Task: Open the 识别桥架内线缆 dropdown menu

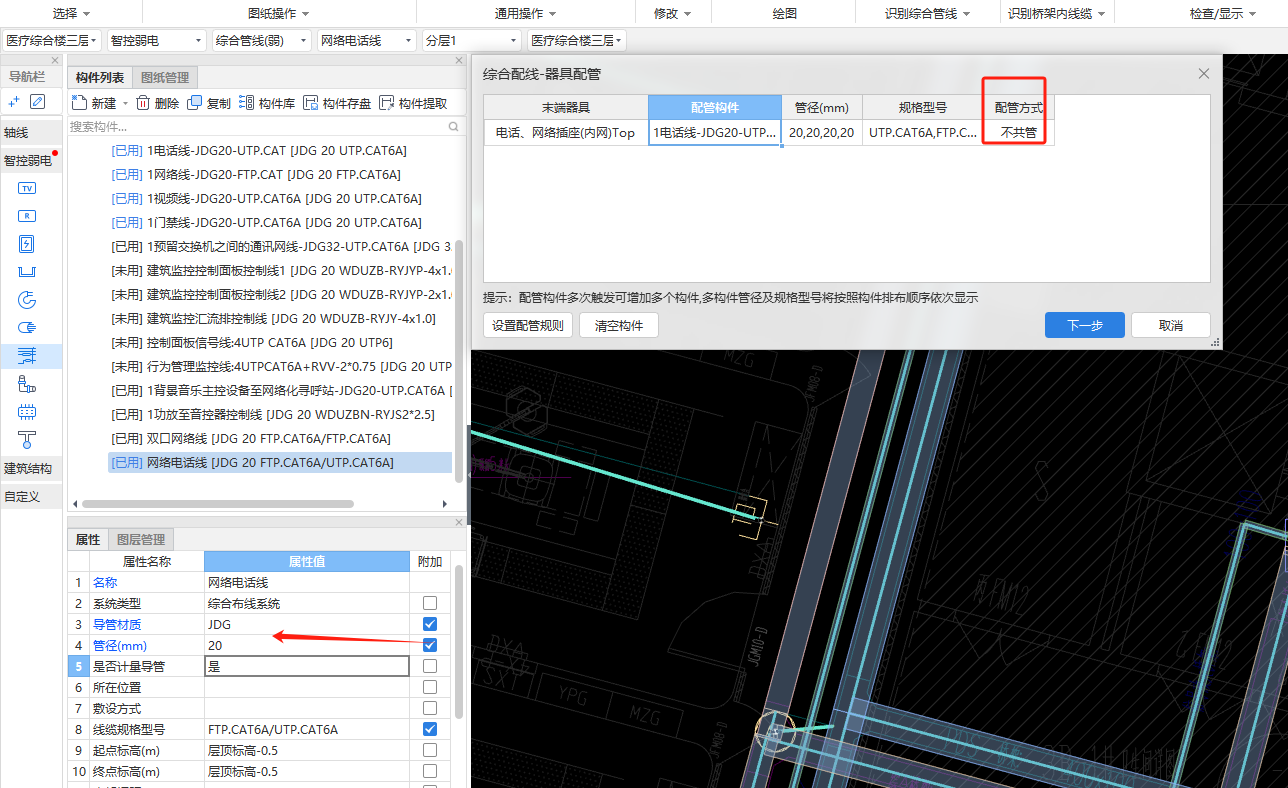Action: (x=1058, y=13)
